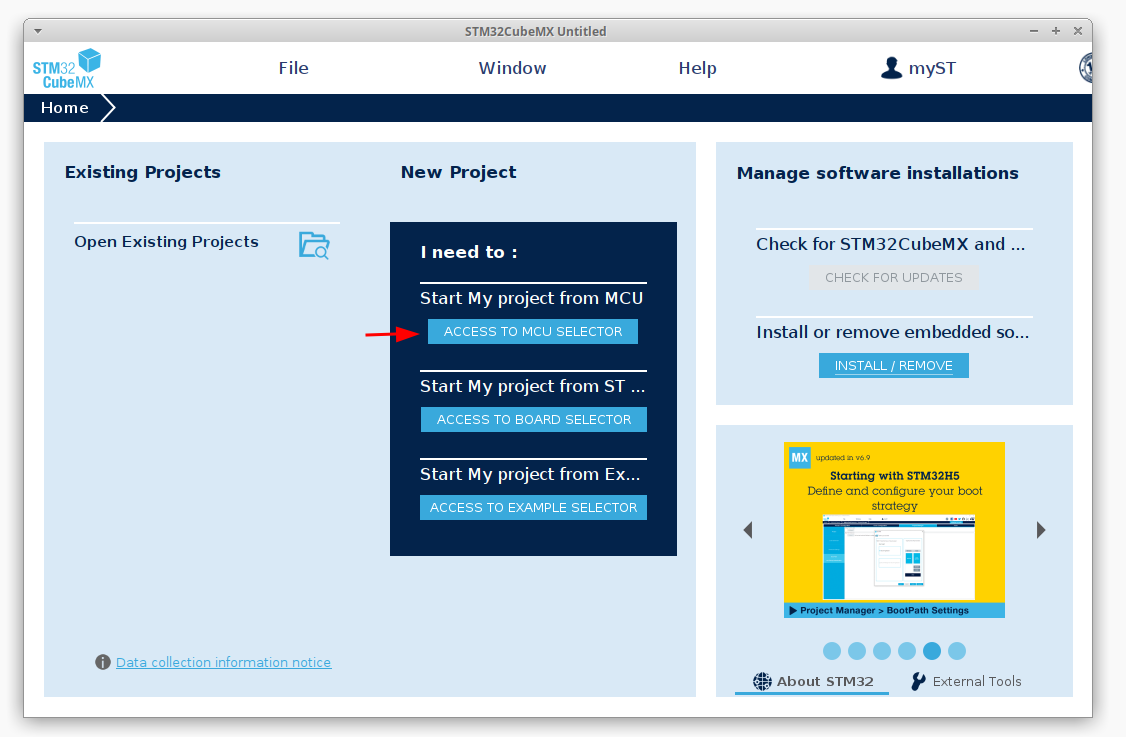Click Open Existing Projects label
Image resolution: width=1126 pixels, height=737 pixels.
(x=167, y=242)
